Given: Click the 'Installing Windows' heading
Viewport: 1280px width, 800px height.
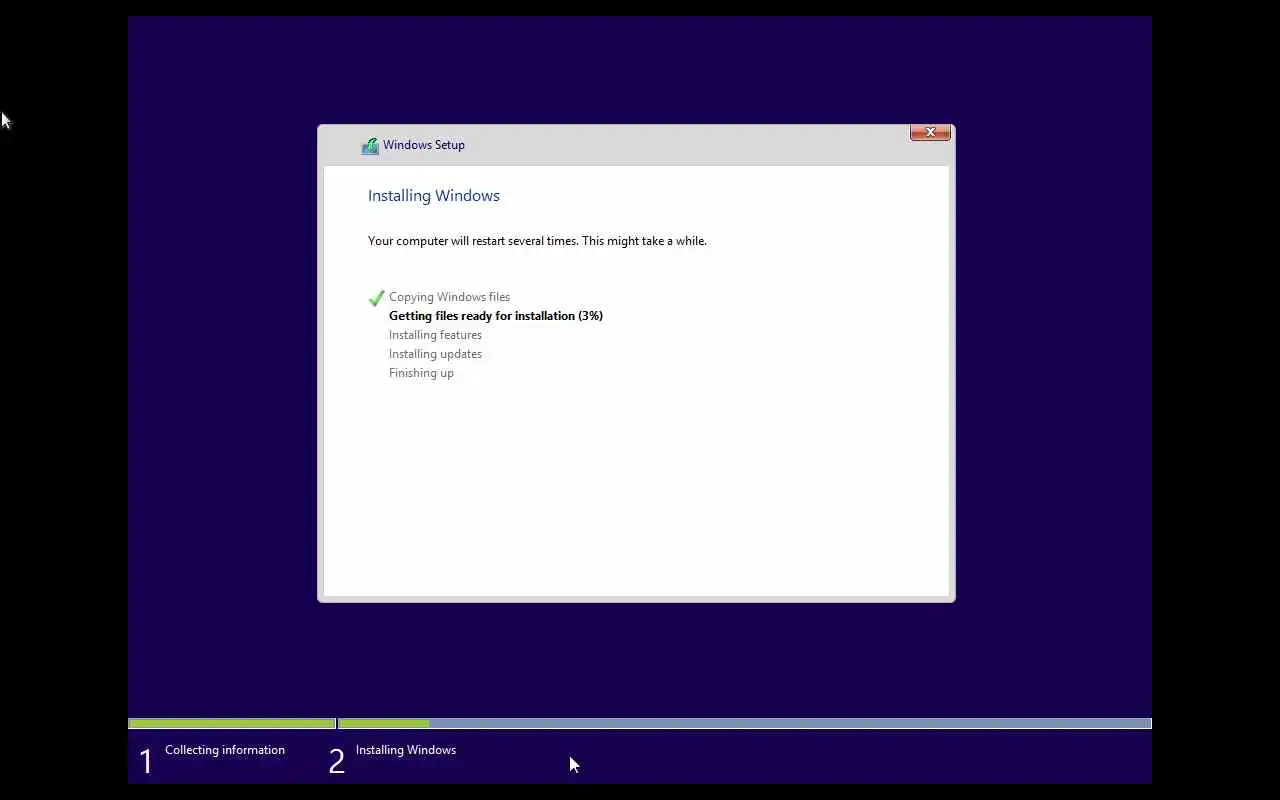Looking at the screenshot, I should pos(434,196).
